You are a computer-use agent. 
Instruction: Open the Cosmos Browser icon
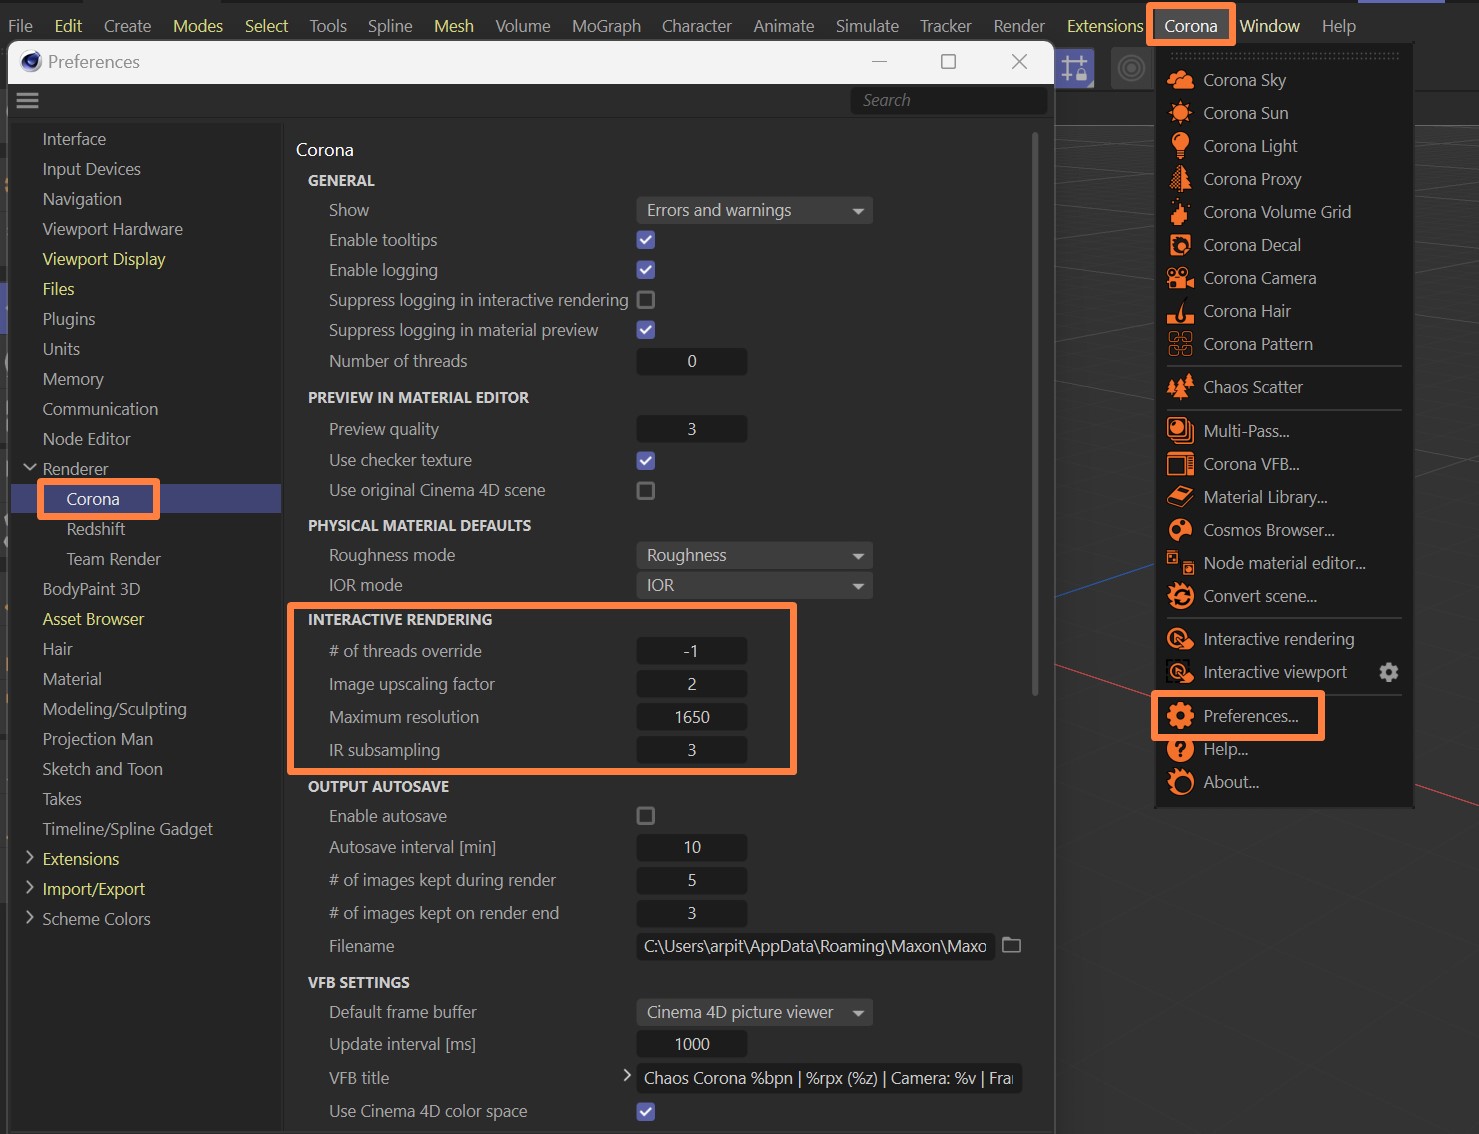1180,530
